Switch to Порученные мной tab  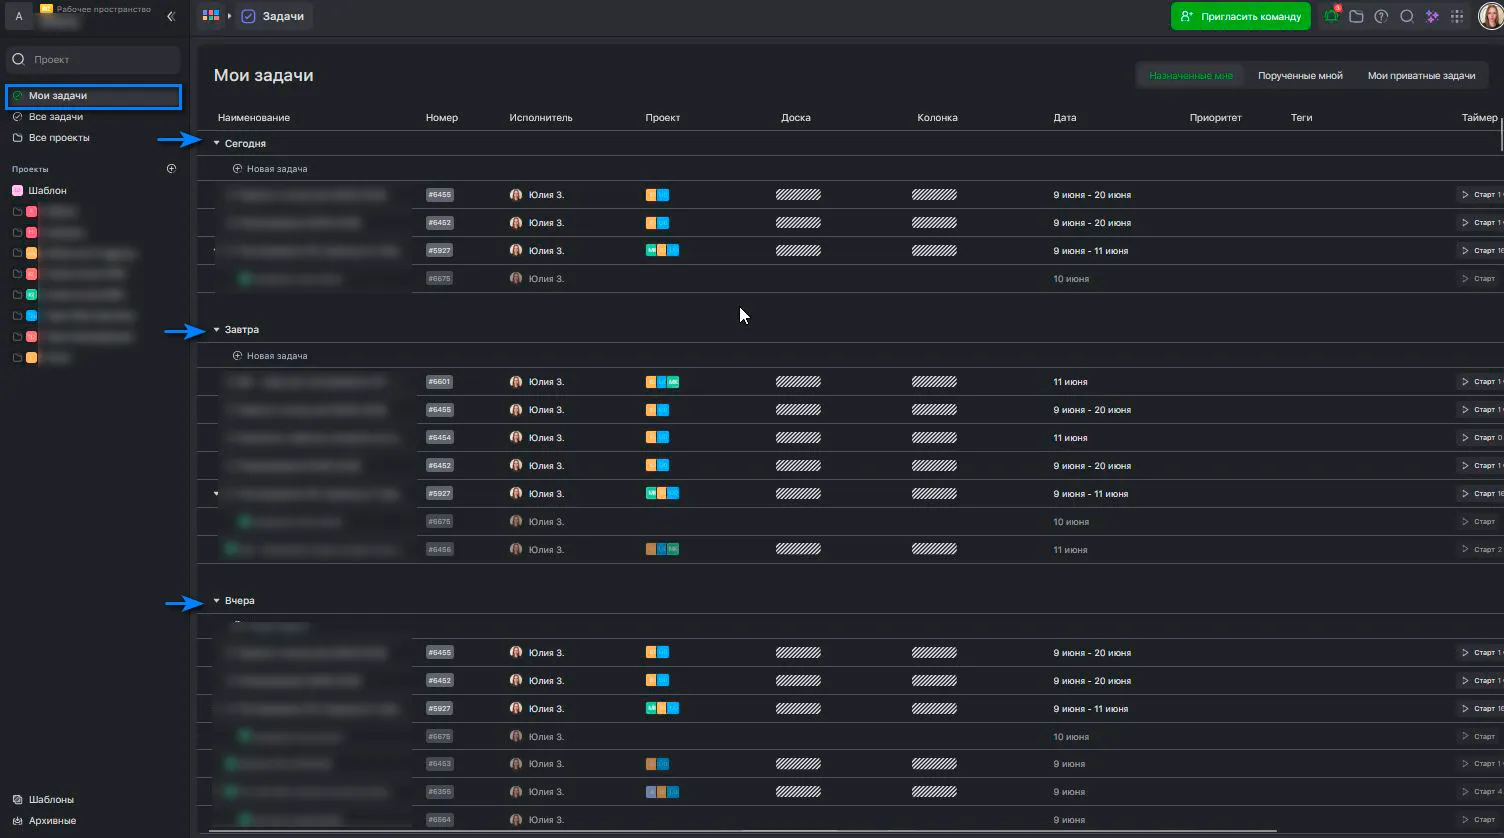(x=1300, y=76)
